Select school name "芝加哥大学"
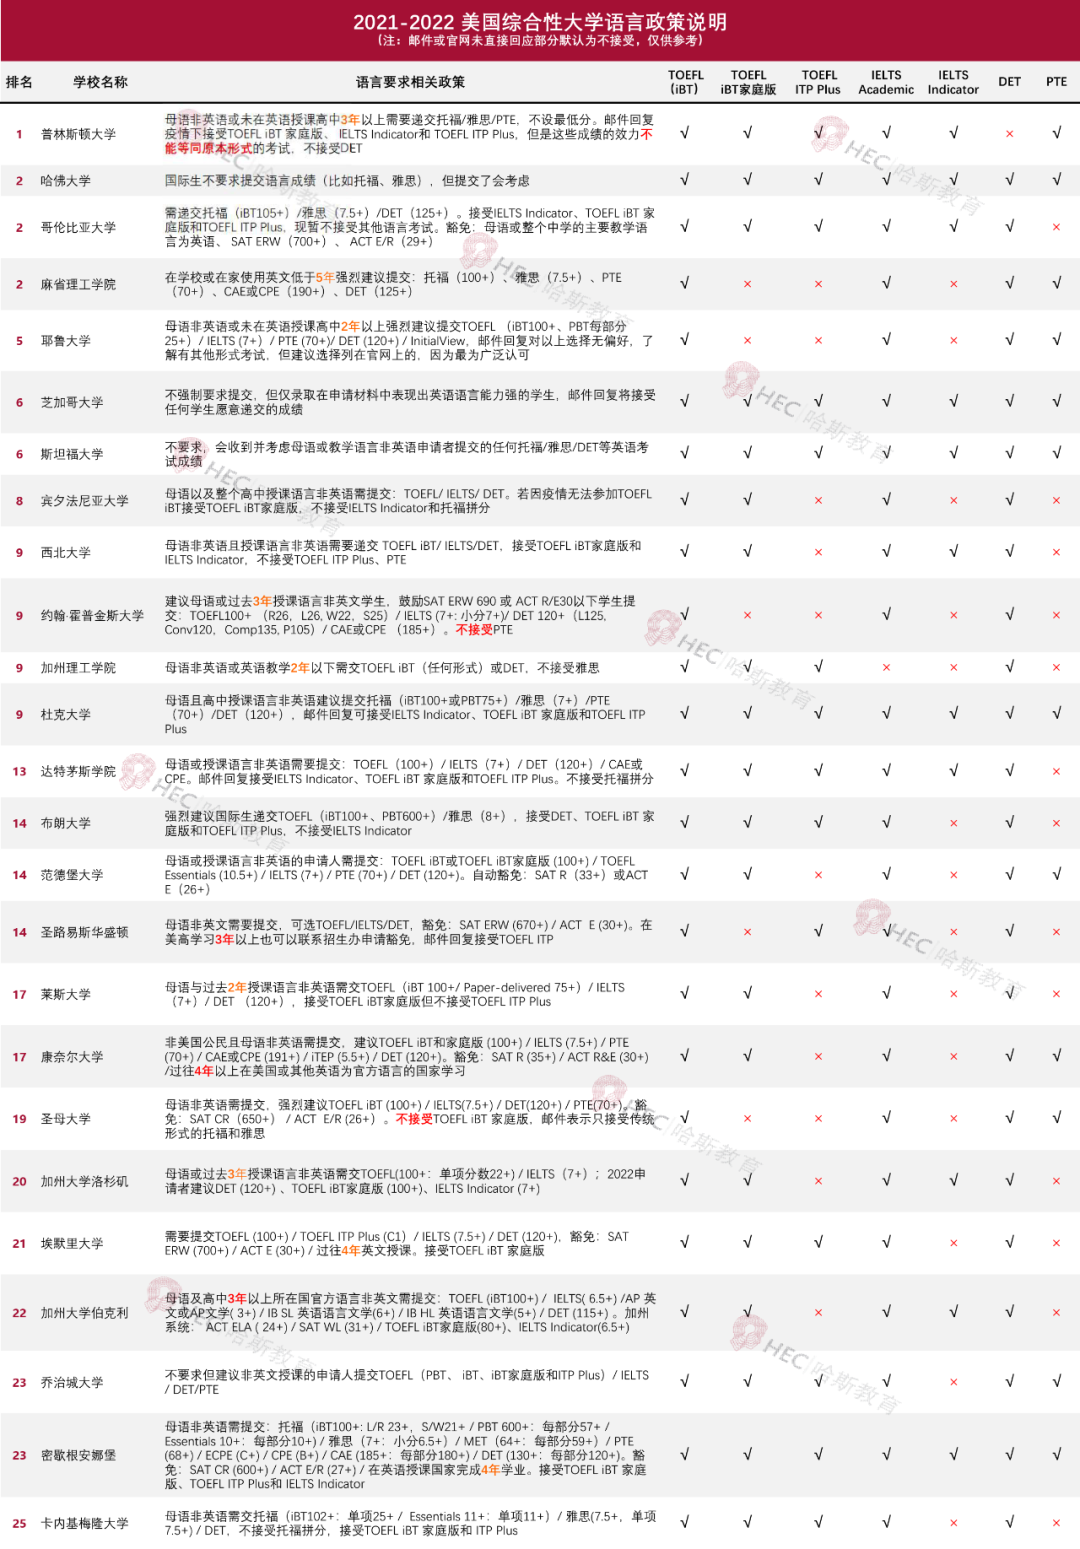Screen dimensions: 1080x1549 pos(72,402)
